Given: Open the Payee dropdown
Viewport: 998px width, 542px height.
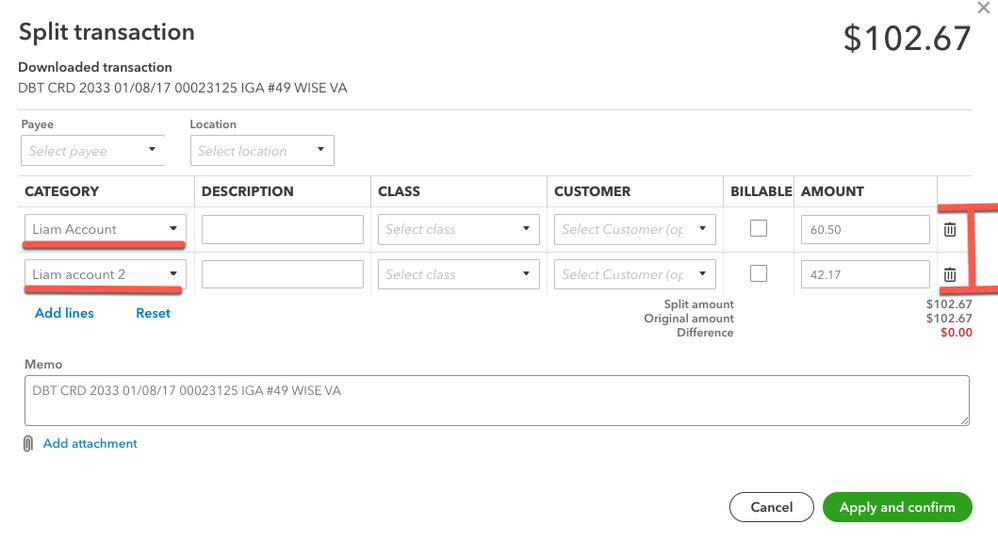Looking at the screenshot, I should [93, 151].
